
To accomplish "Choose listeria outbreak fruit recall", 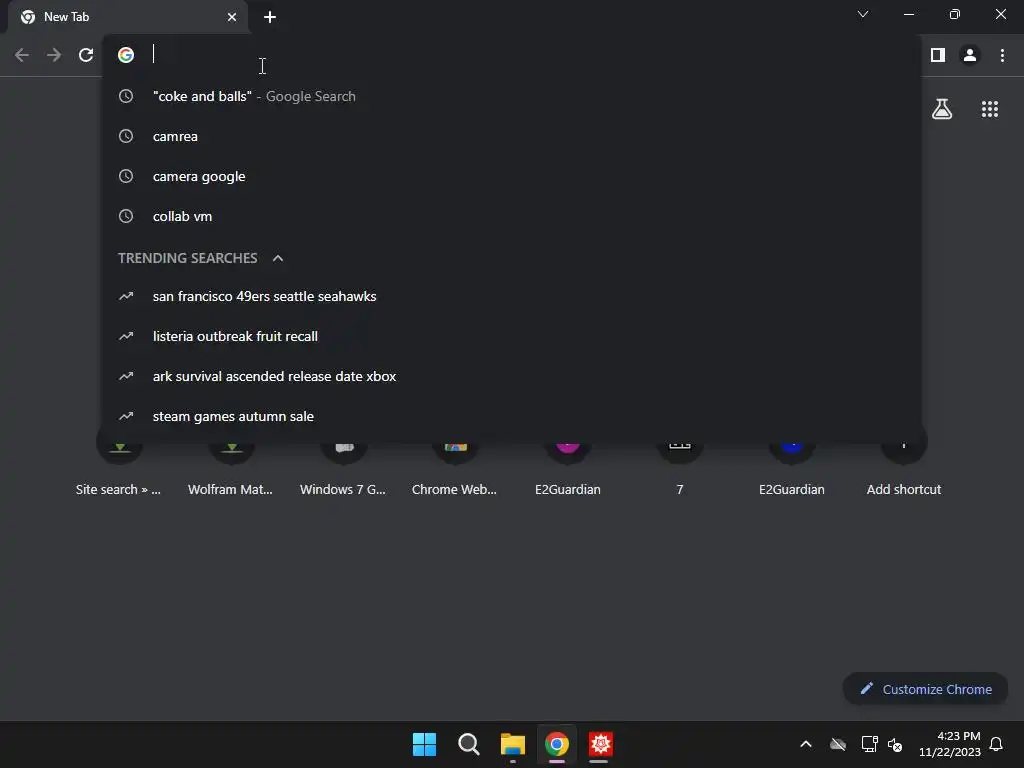I will click(x=511, y=336).
